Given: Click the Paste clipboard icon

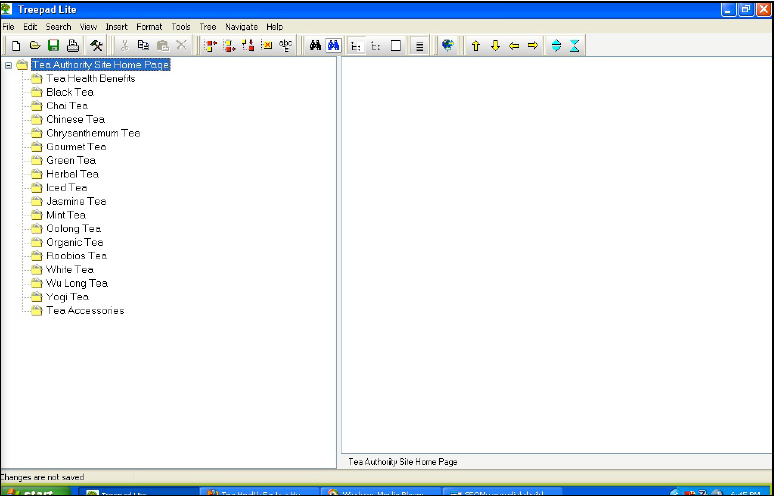Looking at the screenshot, I should pos(162,46).
